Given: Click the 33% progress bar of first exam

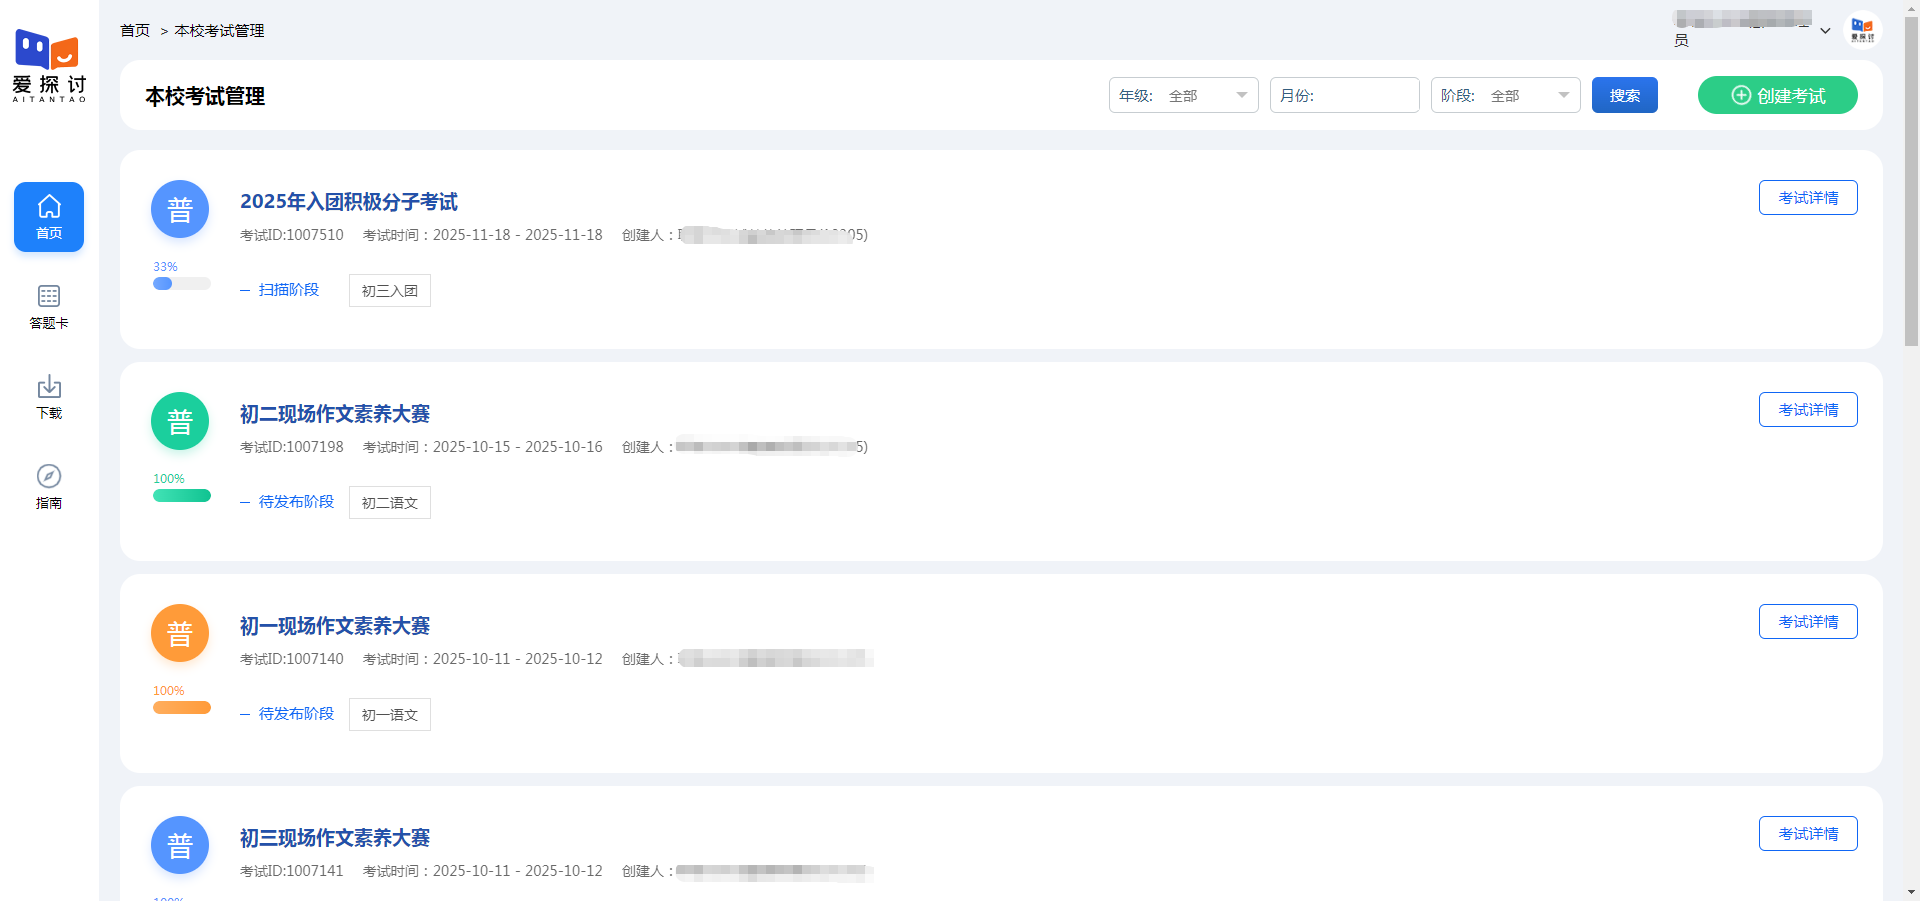Looking at the screenshot, I should tap(181, 284).
